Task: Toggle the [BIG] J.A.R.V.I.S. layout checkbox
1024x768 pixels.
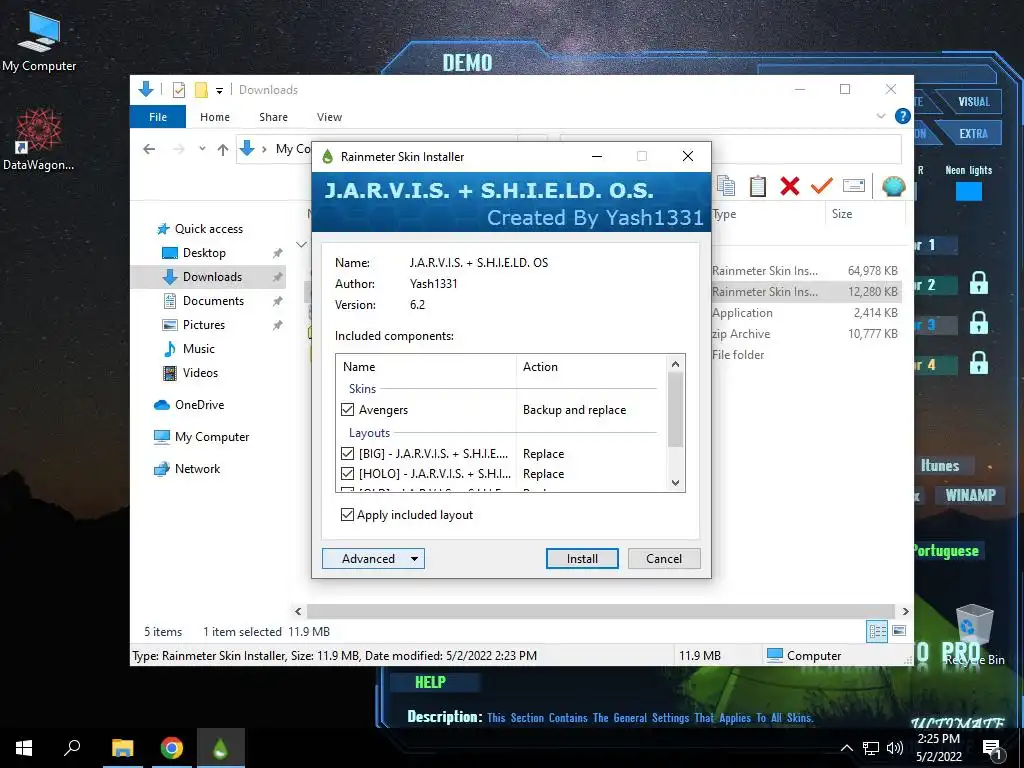Action: (347, 453)
